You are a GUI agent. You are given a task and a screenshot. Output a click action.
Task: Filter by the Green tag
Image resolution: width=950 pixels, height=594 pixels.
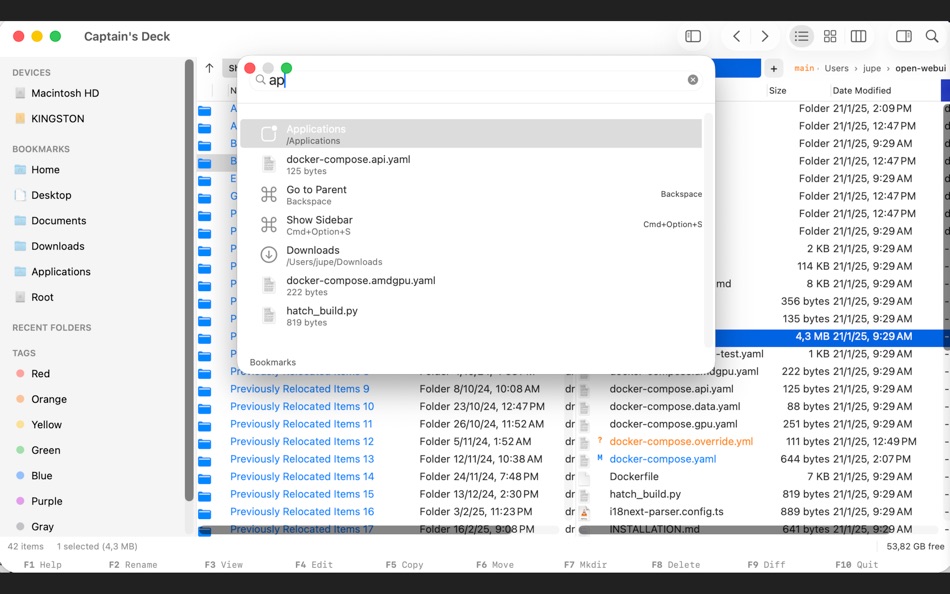click(x=45, y=450)
